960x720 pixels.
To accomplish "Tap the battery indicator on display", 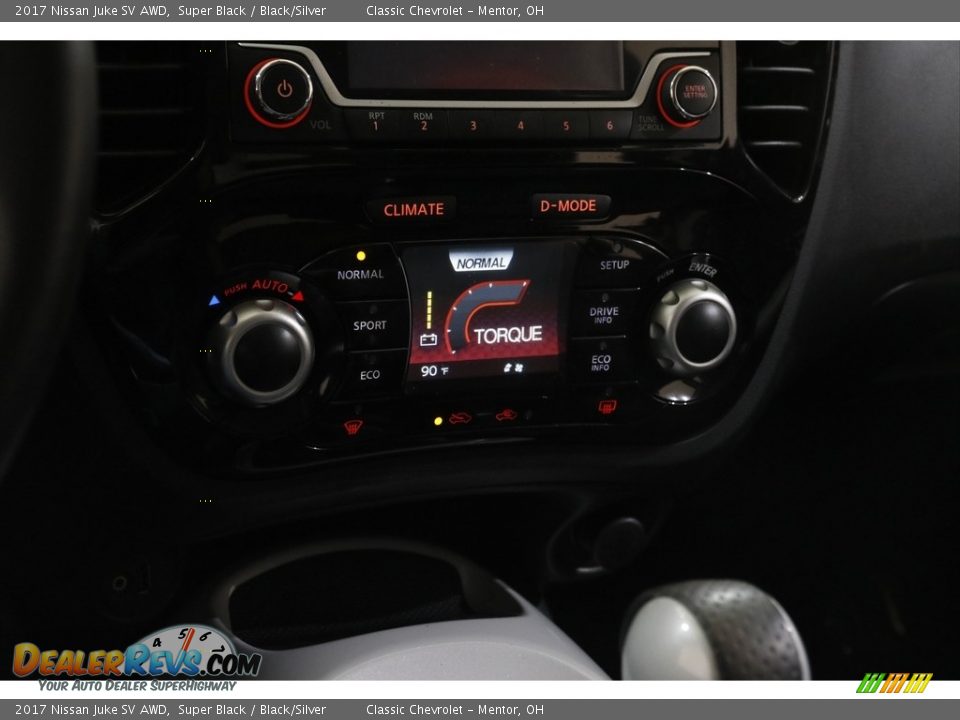I will (x=429, y=339).
